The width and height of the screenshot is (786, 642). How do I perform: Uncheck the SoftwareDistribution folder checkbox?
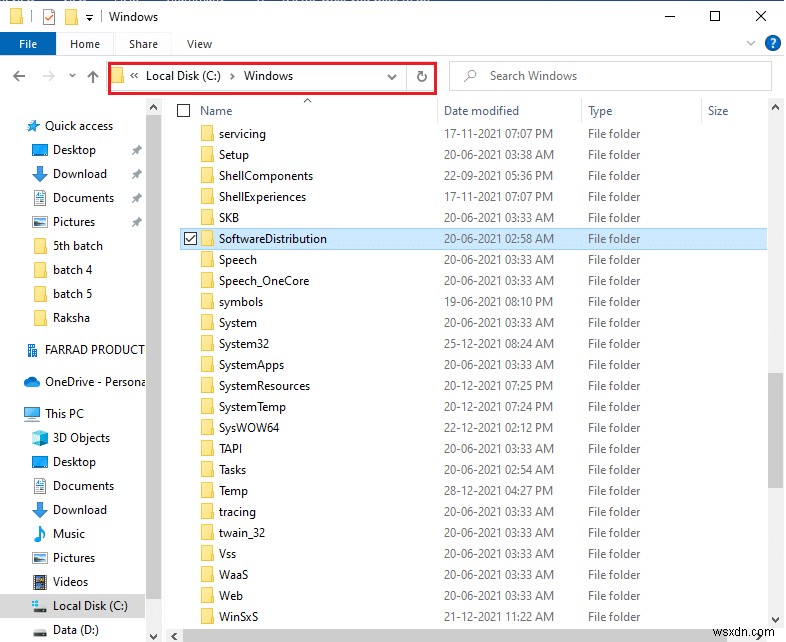[190, 239]
